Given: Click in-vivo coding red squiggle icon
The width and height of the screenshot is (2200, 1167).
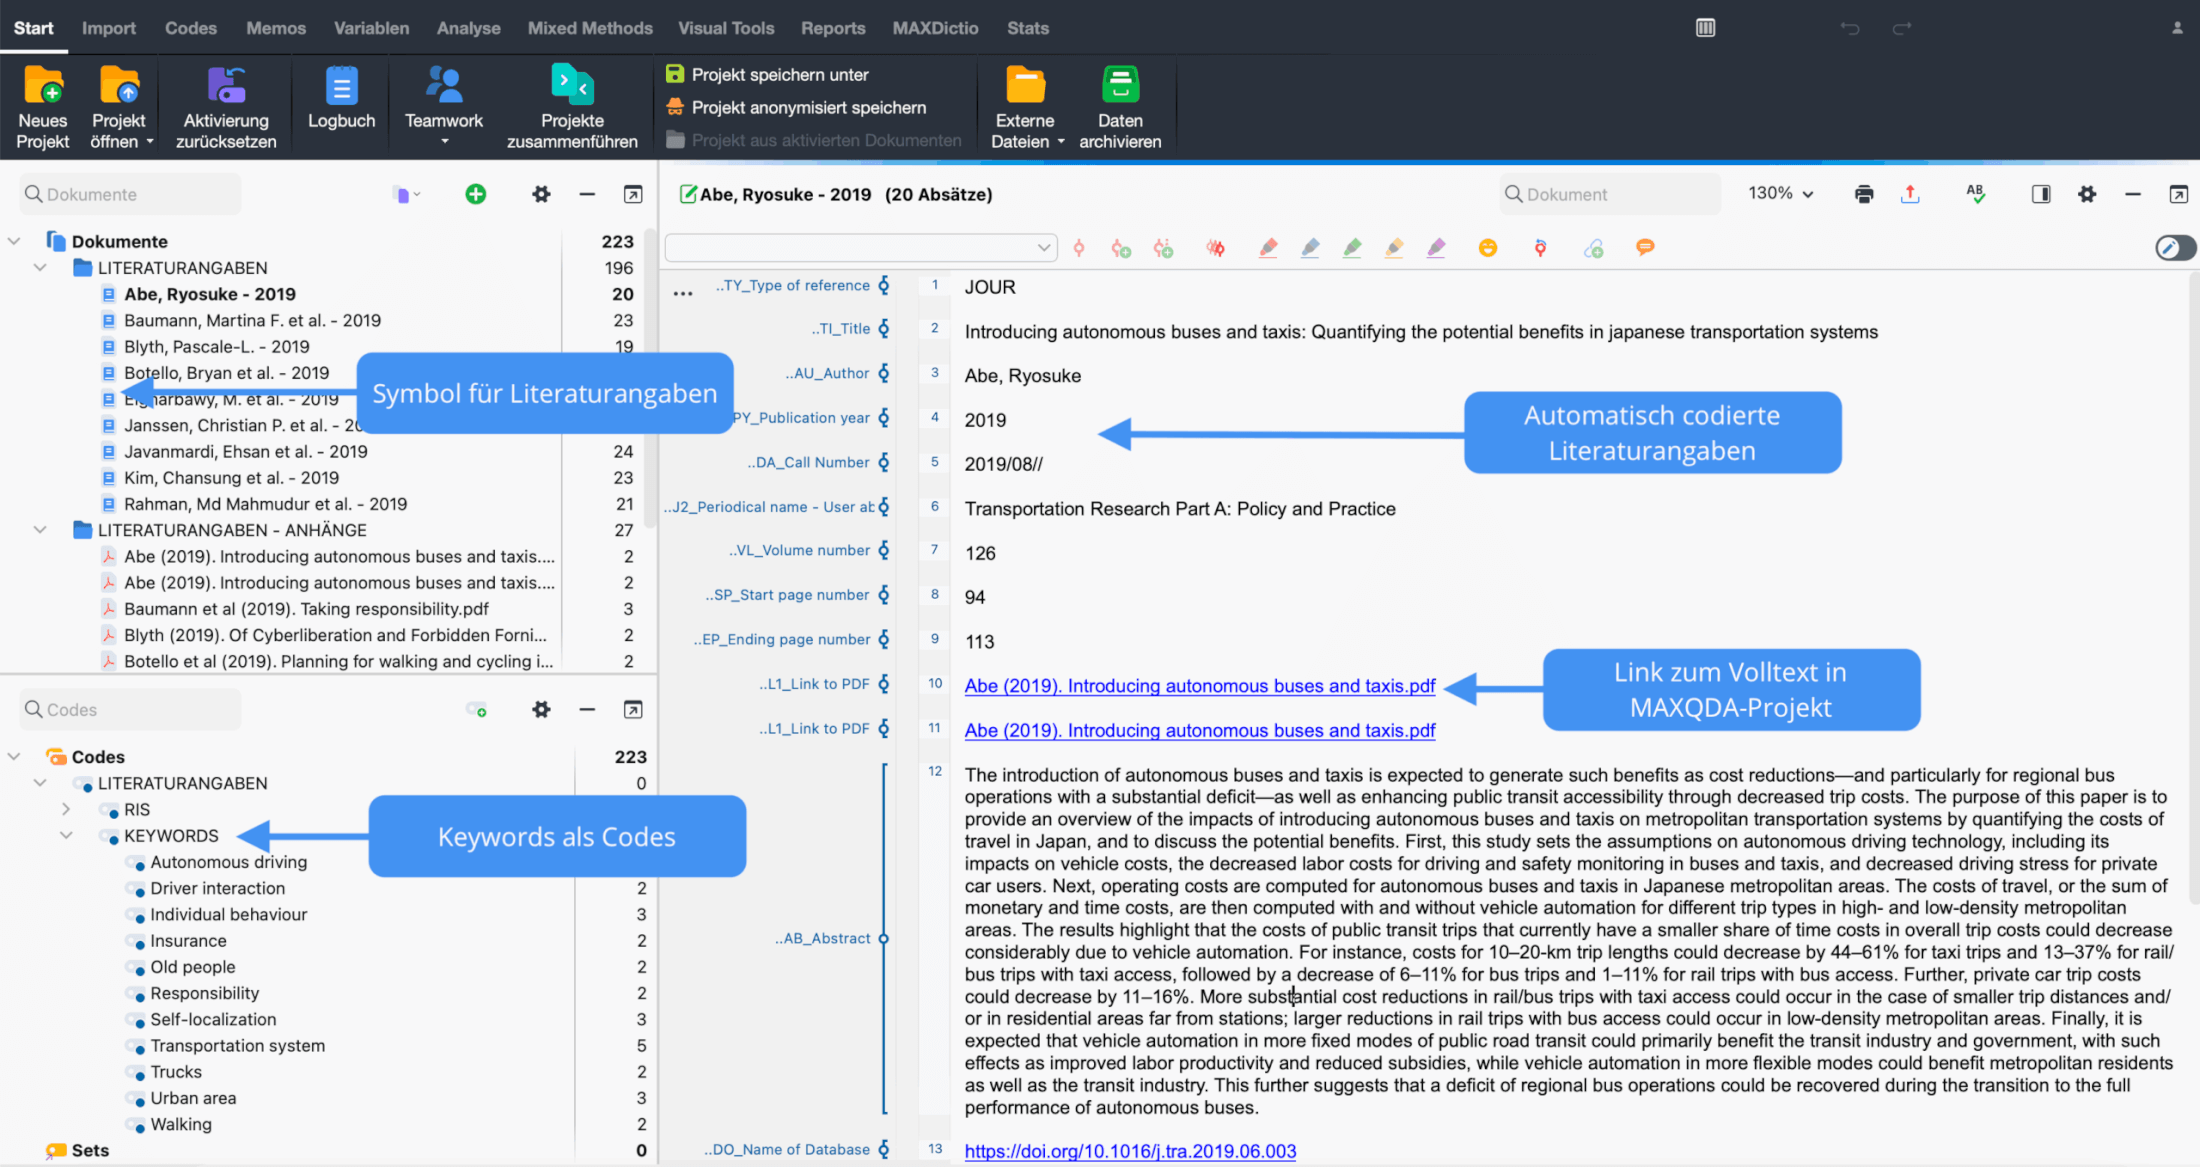Looking at the screenshot, I should click(x=1215, y=248).
